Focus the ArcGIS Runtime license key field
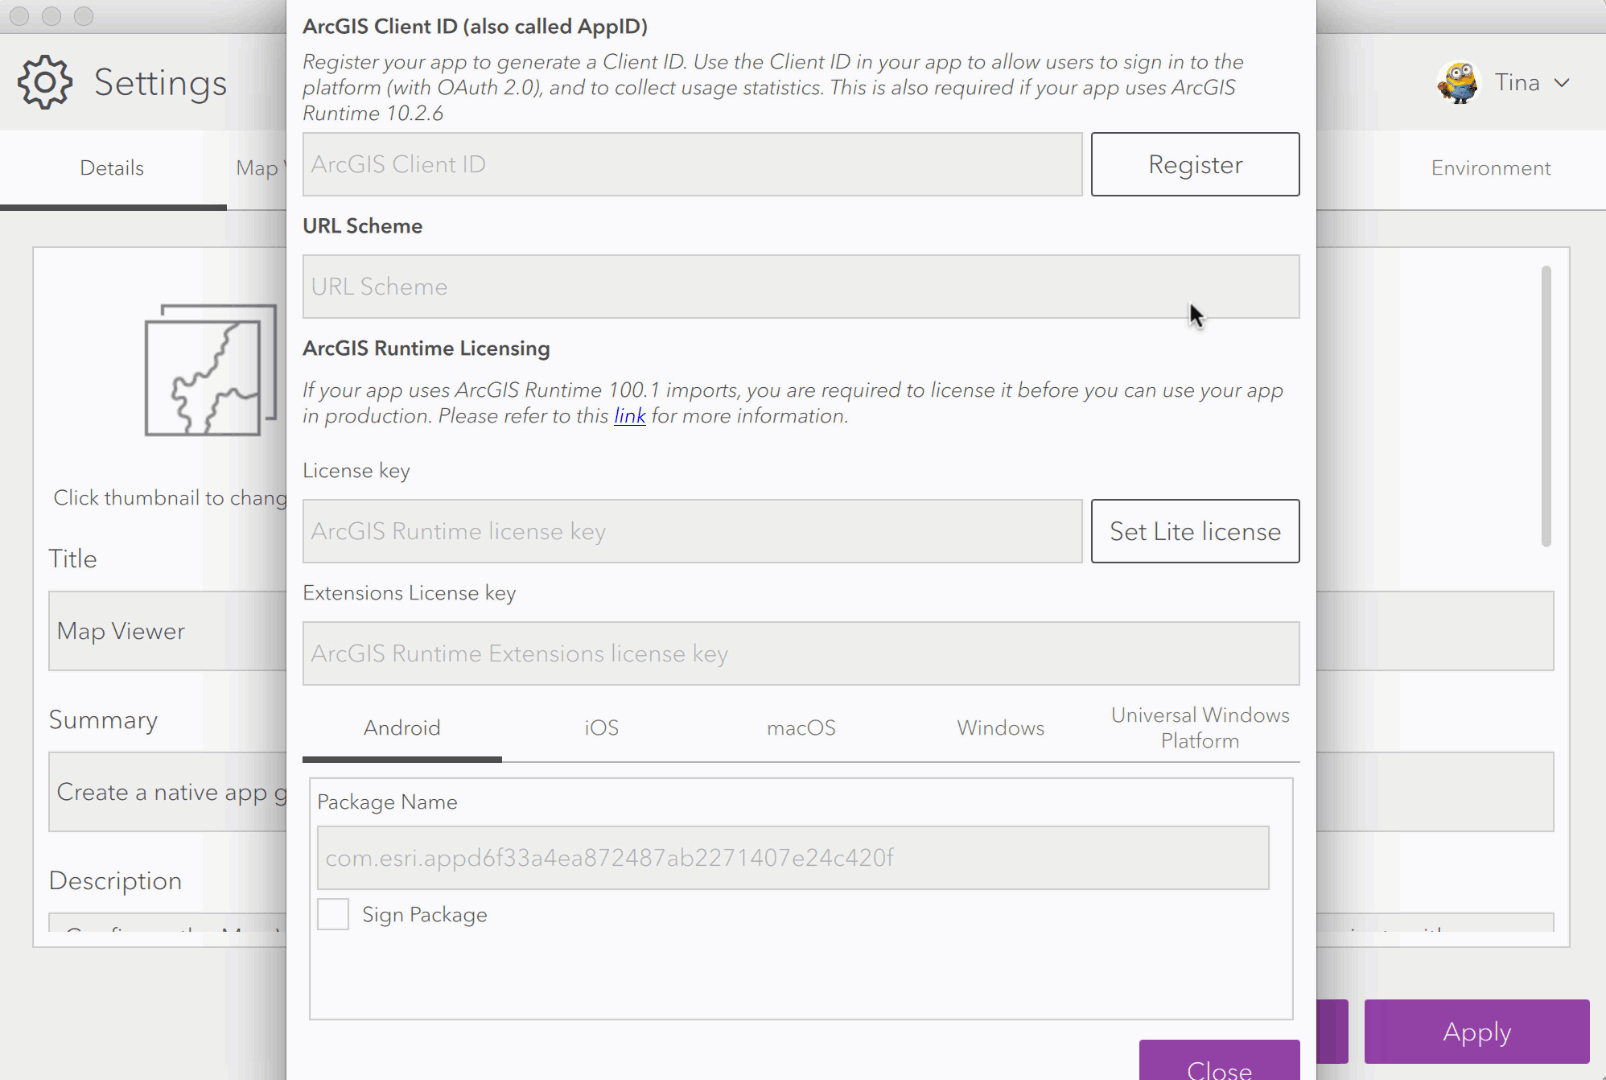The height and width of the screenshot is (1080, 1606). coord(692,531)
